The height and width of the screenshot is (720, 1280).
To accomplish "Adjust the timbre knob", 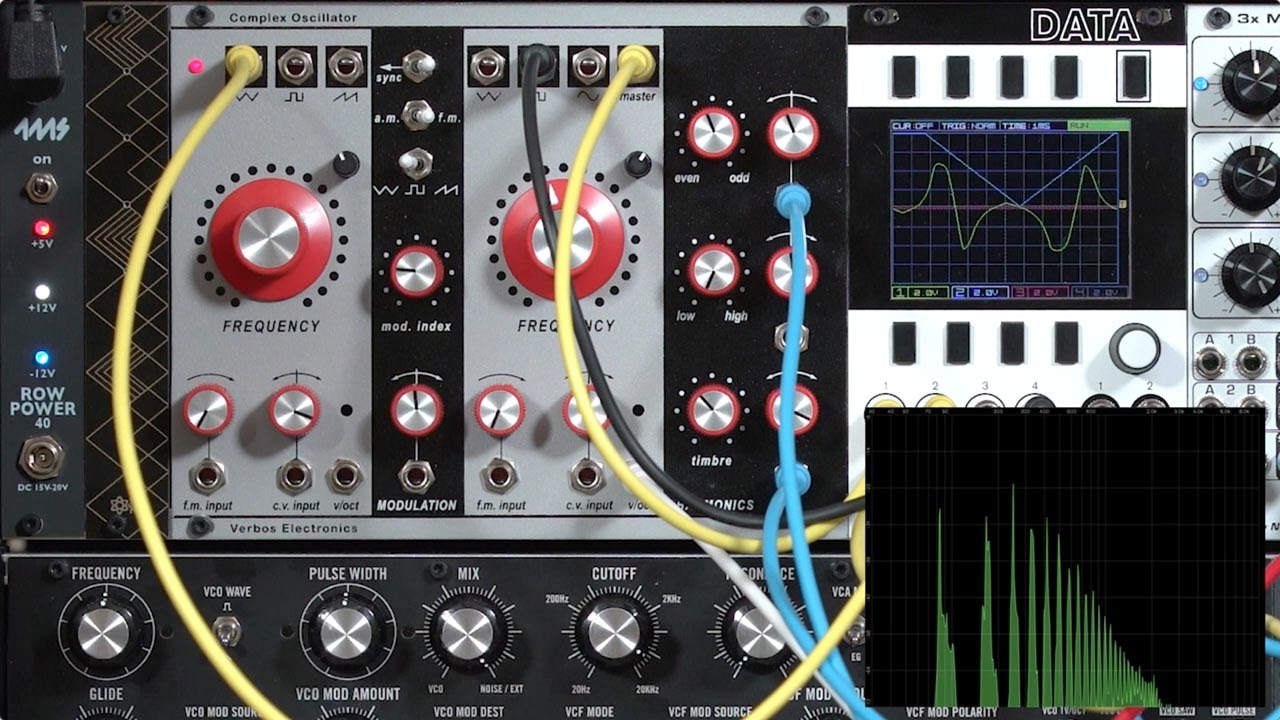I will (x=713, y=410).
